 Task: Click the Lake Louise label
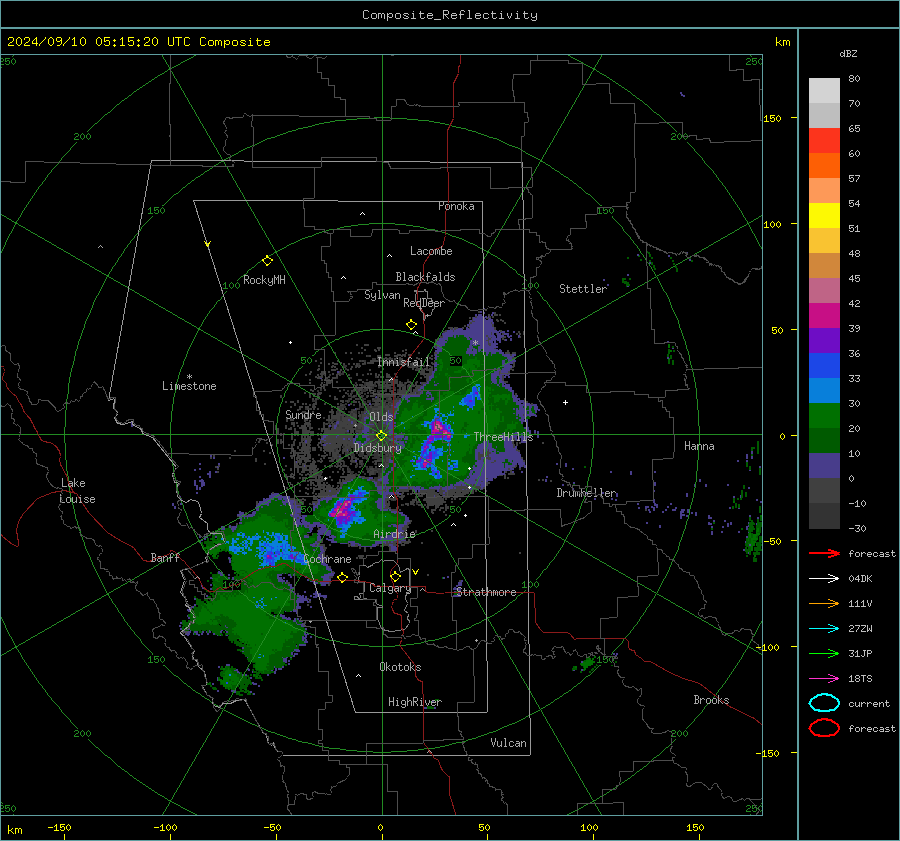coord(78,491)
